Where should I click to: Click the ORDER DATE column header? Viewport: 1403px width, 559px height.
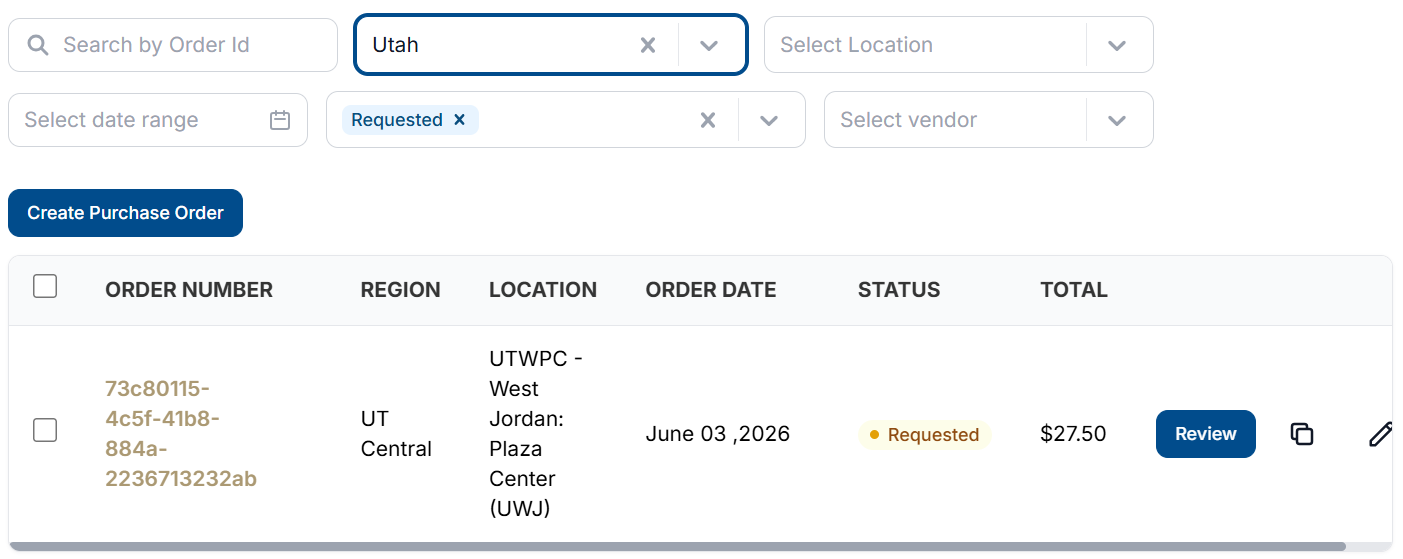click(x=711, y=290)
